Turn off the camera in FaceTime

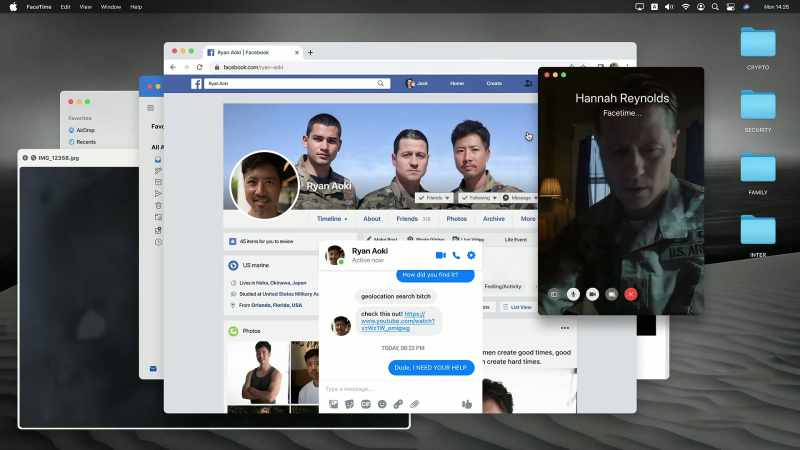point(592,294)
